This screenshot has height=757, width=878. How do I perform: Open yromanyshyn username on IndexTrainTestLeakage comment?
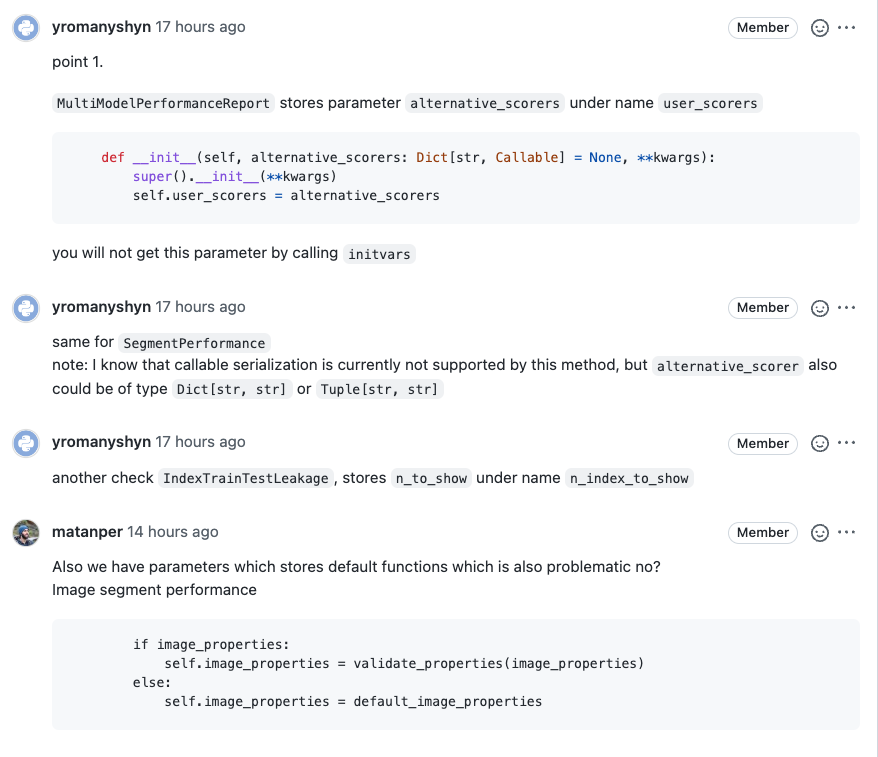pyautogui.click(x=101, y=442)
